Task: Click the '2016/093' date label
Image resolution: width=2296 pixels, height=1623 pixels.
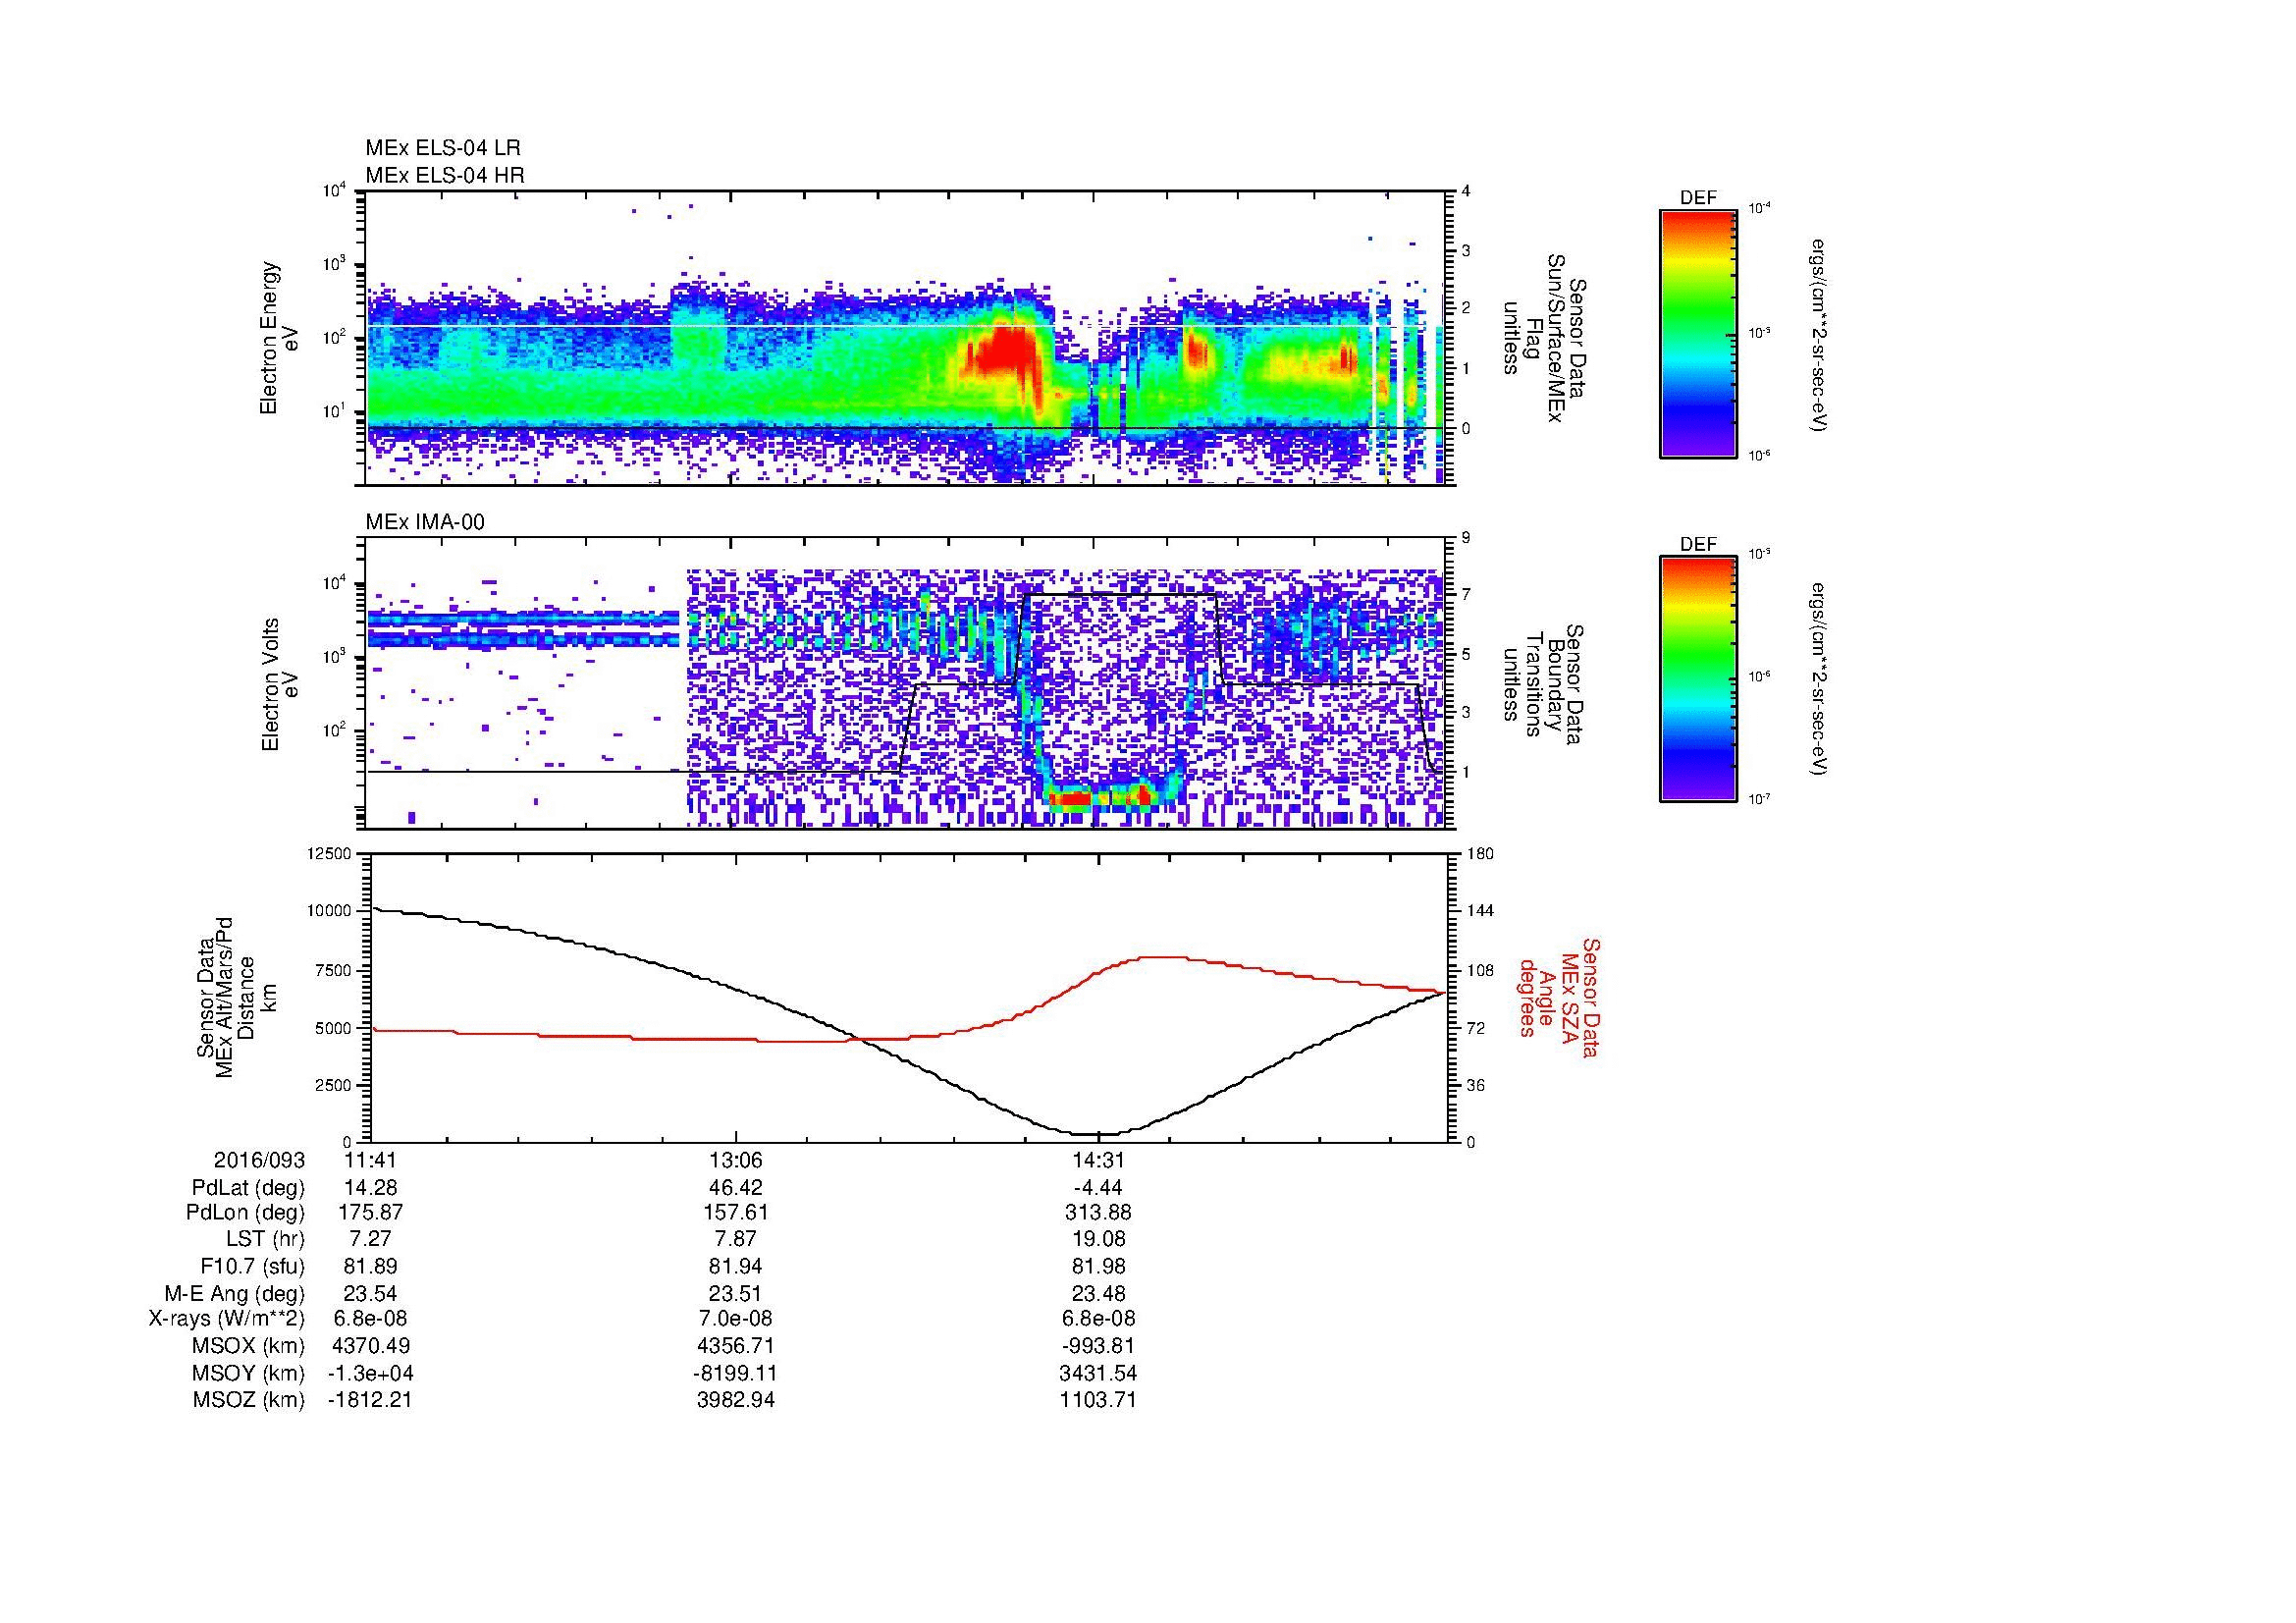Action: (259, 1160)
